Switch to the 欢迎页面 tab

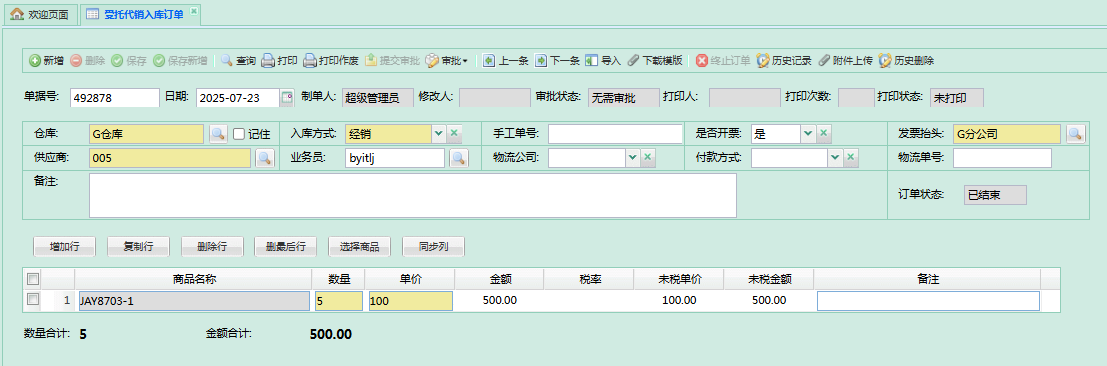pyautogui.click(x=40, y=14)
